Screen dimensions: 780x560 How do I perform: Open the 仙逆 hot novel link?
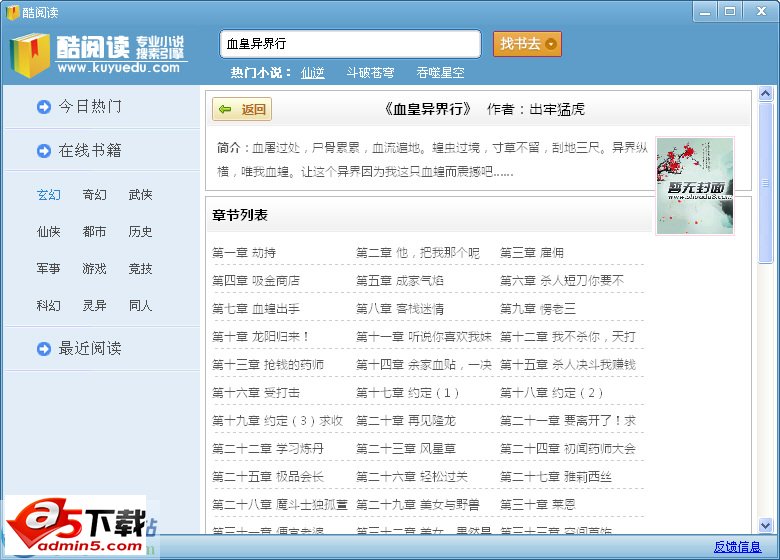313,73
